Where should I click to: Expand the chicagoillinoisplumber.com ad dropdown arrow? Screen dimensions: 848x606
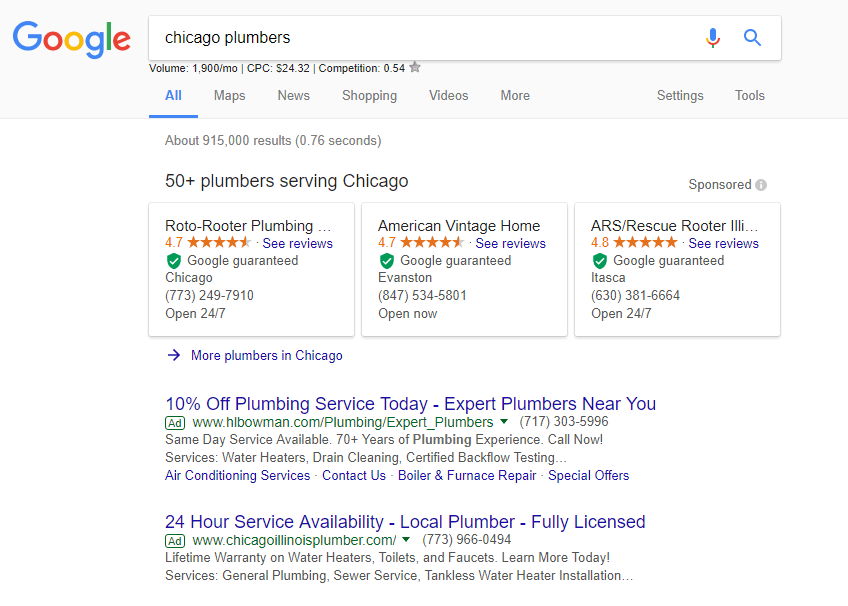[406, 540]
